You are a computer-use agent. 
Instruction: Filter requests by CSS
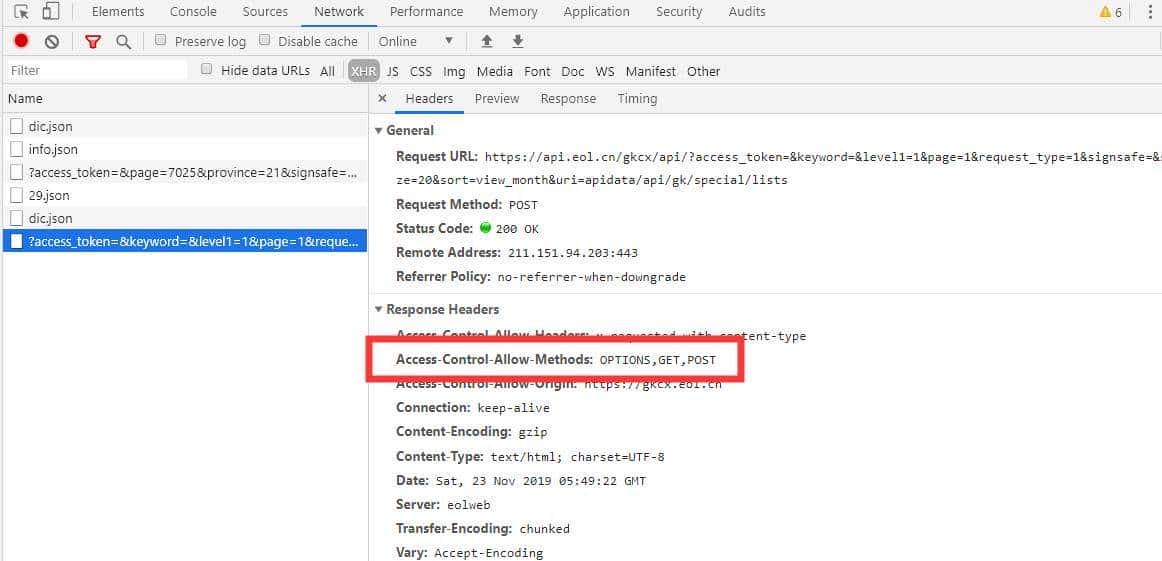point(421,71)
